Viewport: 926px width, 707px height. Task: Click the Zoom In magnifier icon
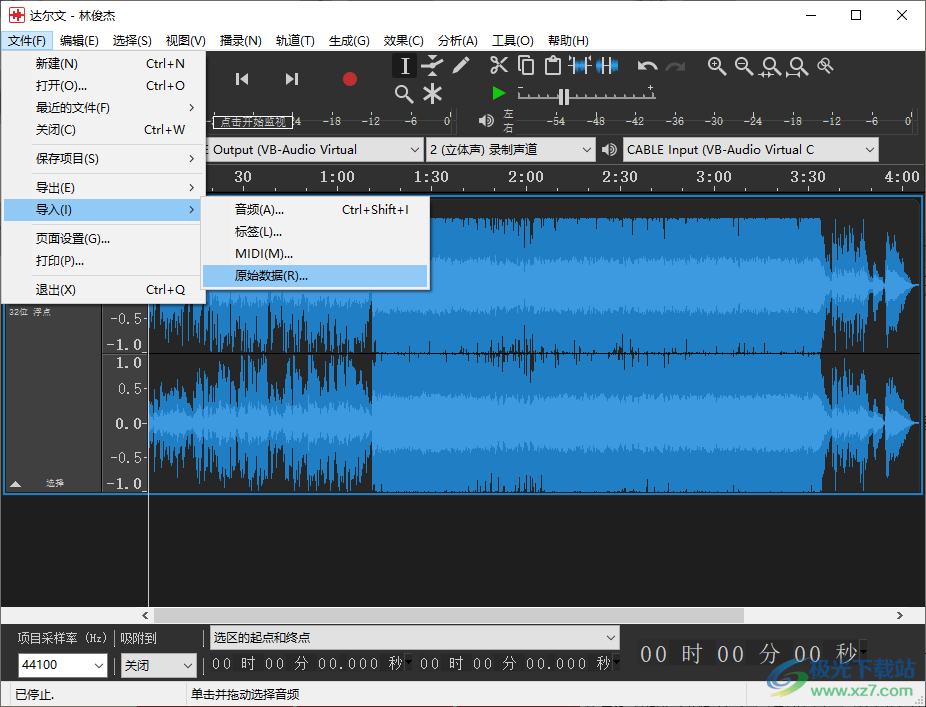click(717, 66)
